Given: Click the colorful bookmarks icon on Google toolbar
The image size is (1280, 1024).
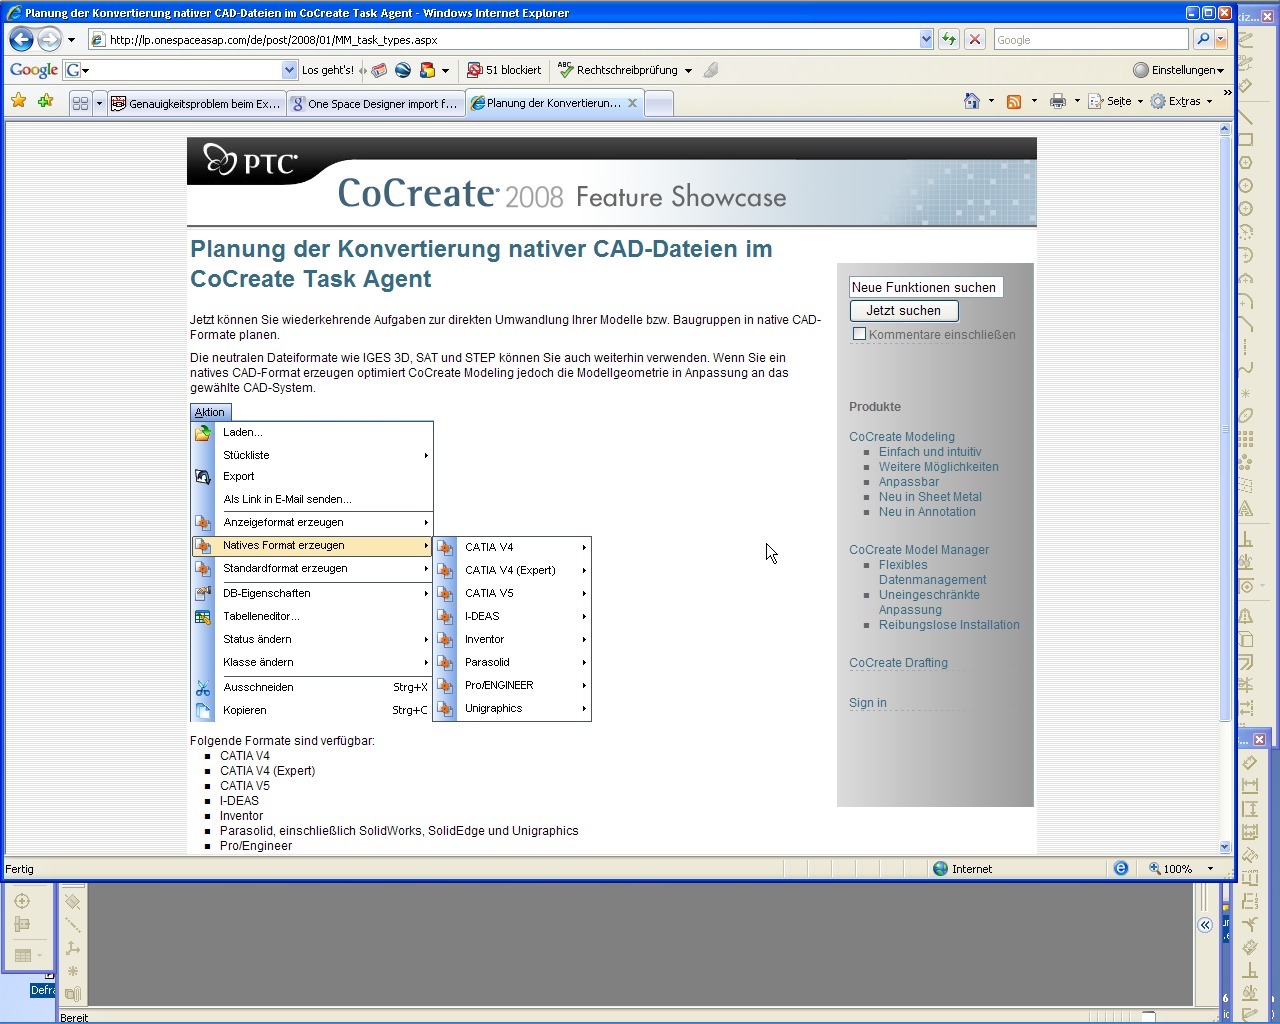Looking at the screenshot, I should click(x=428, y=70).
